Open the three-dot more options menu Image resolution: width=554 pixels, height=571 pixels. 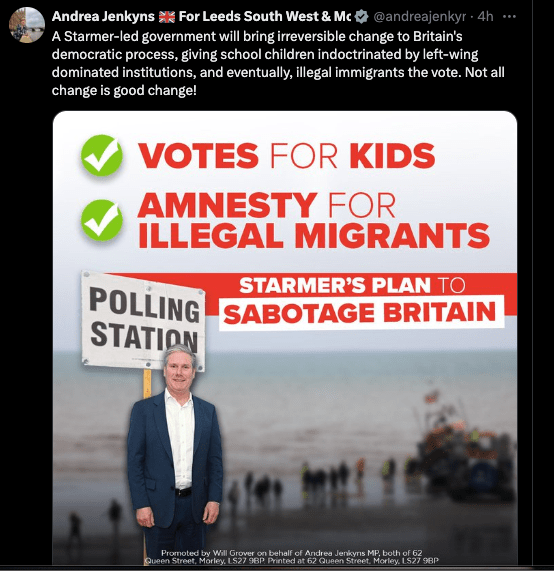click(509, 16)
